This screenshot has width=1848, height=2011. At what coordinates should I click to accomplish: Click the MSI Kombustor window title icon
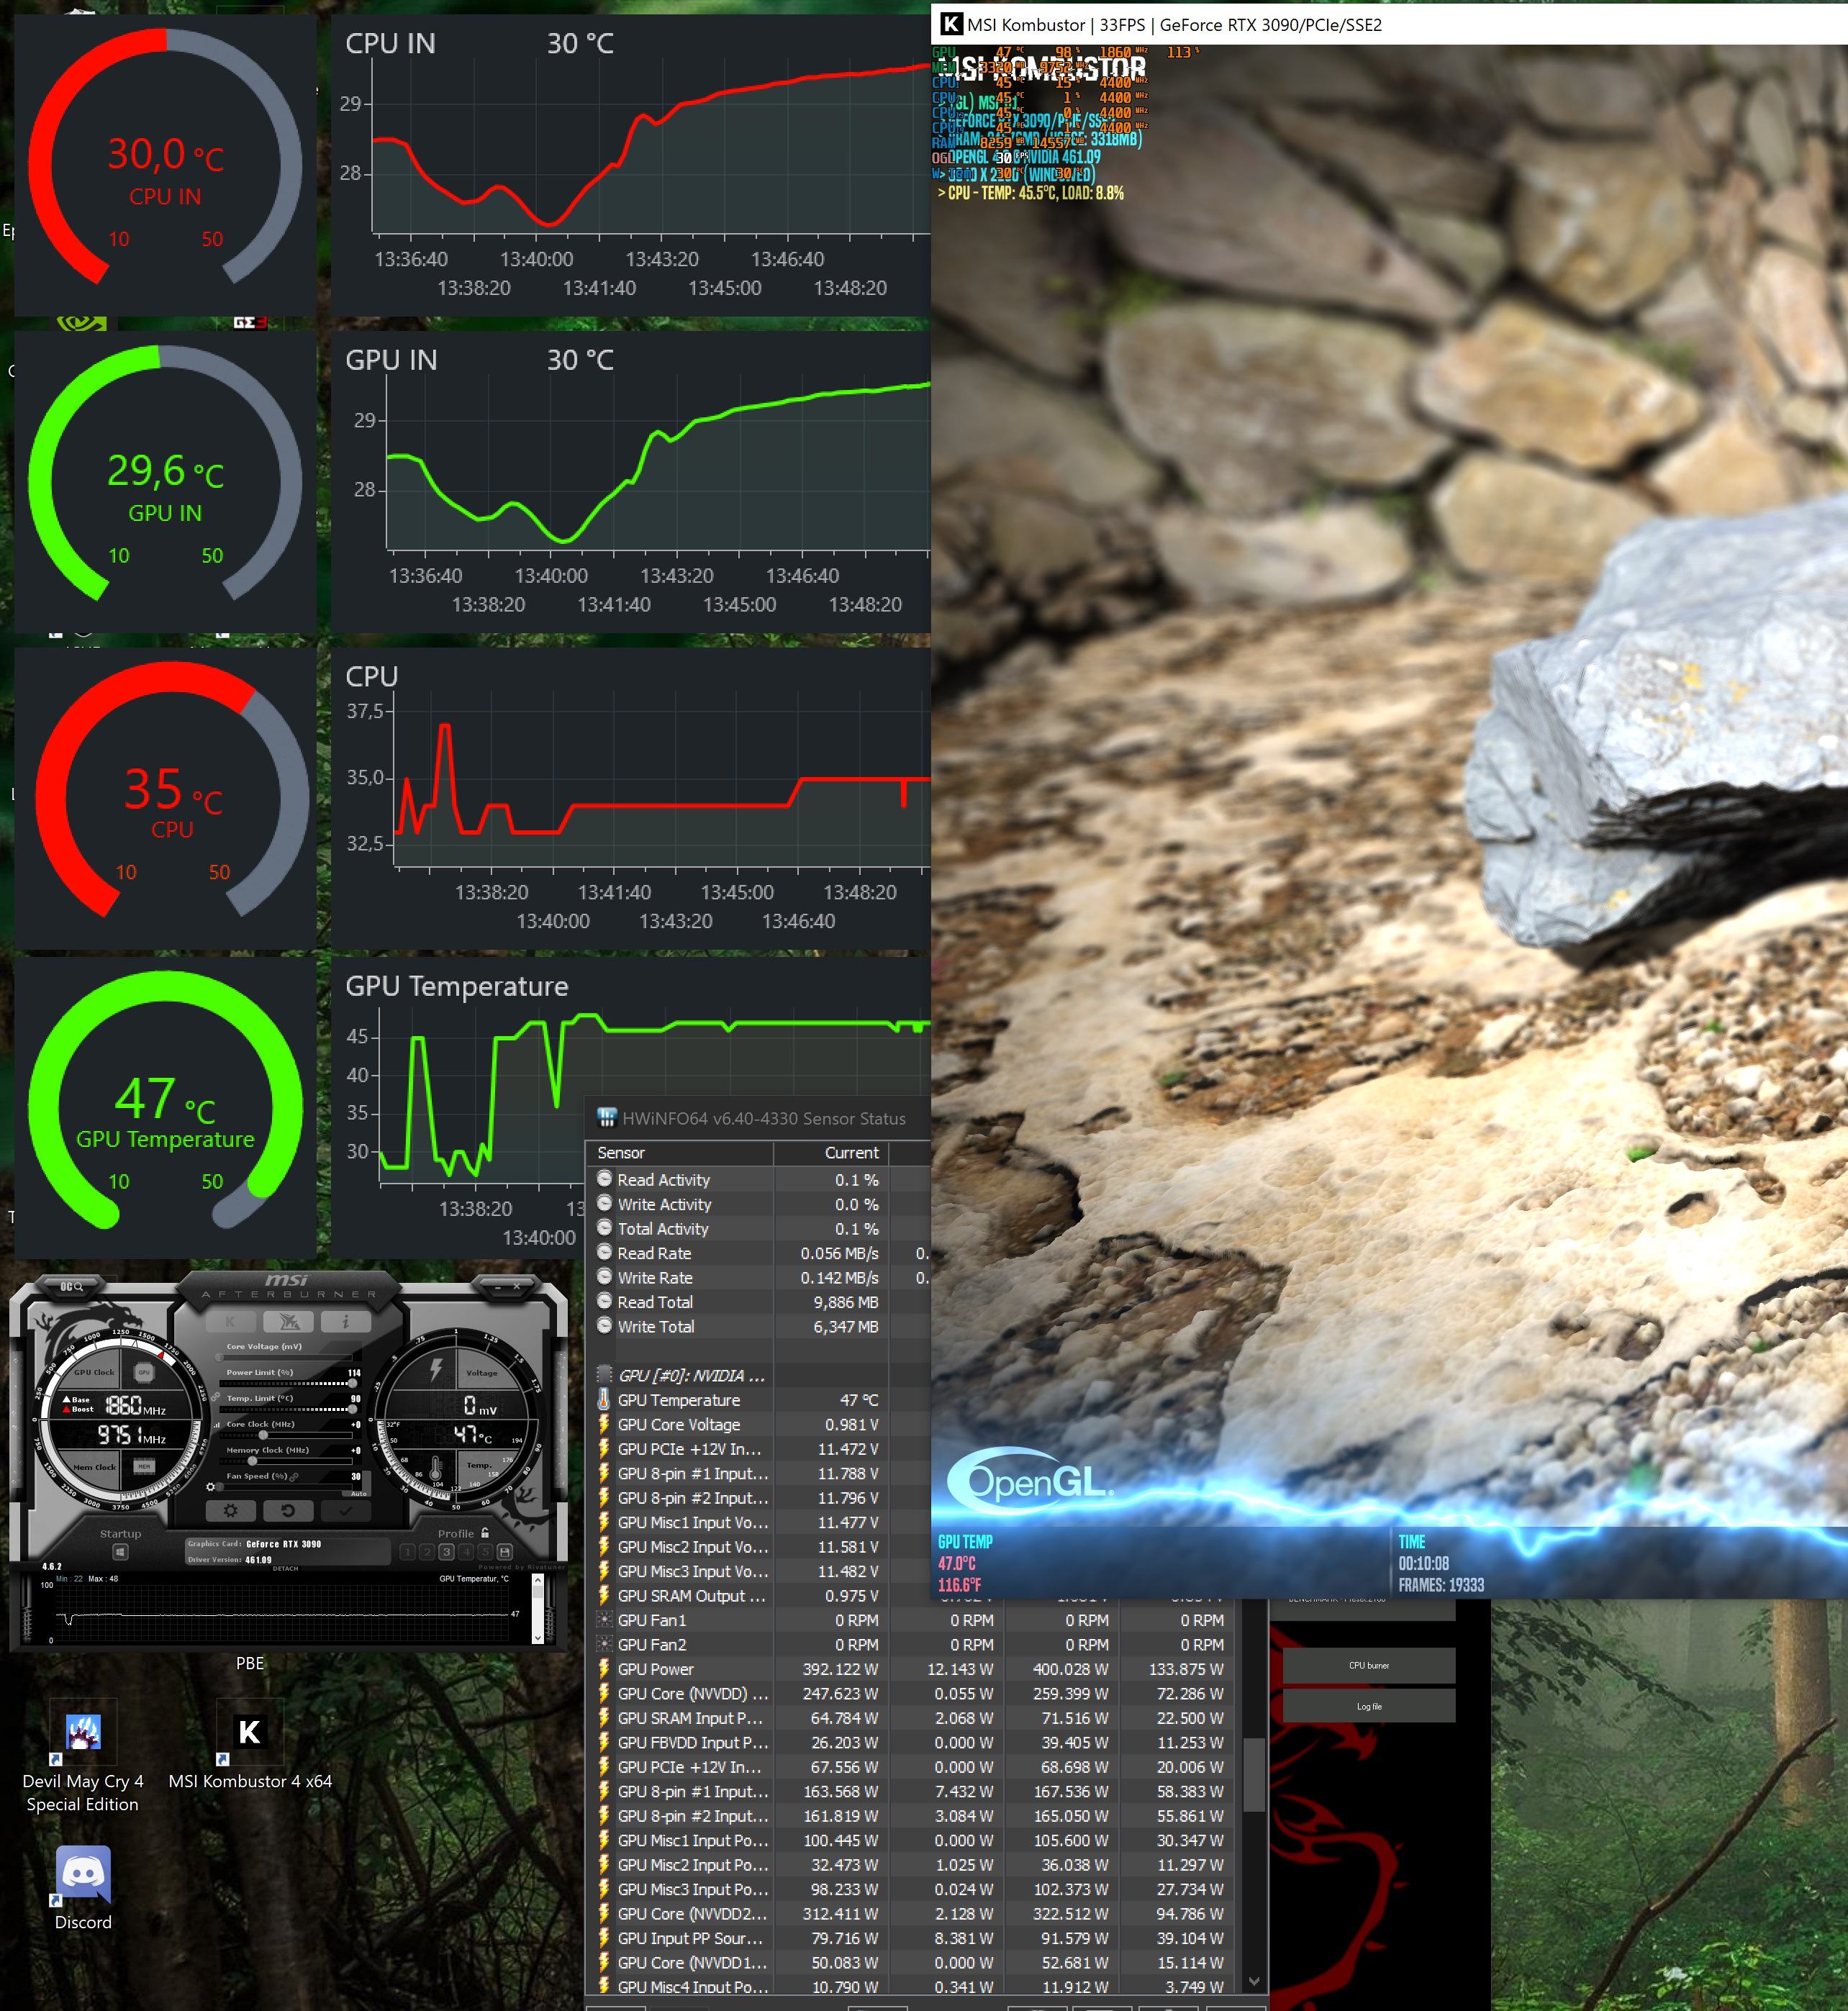coord(951,24)
